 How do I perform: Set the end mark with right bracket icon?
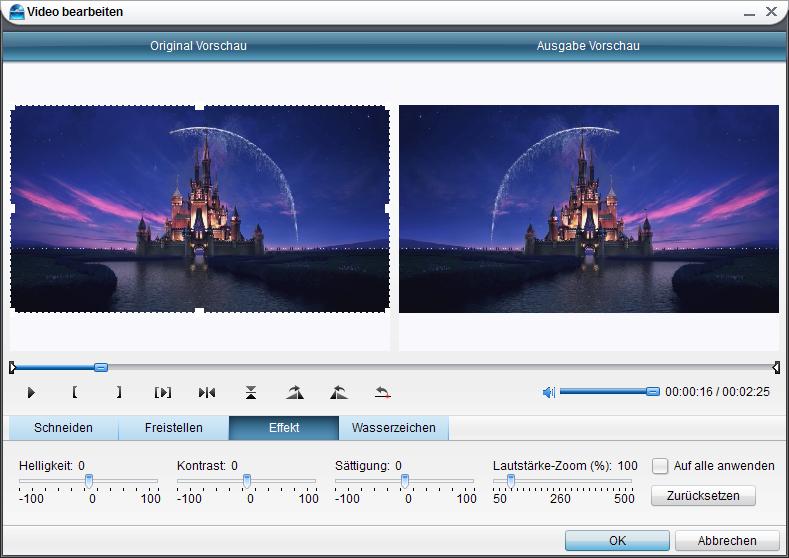point(119,393)
